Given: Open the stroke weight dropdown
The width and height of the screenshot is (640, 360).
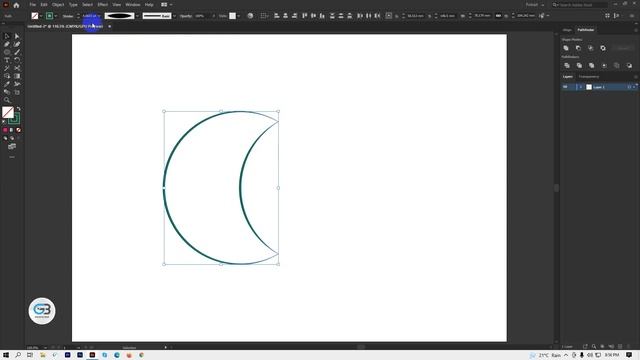Looking at the screenshot, I should click(99, 16).
